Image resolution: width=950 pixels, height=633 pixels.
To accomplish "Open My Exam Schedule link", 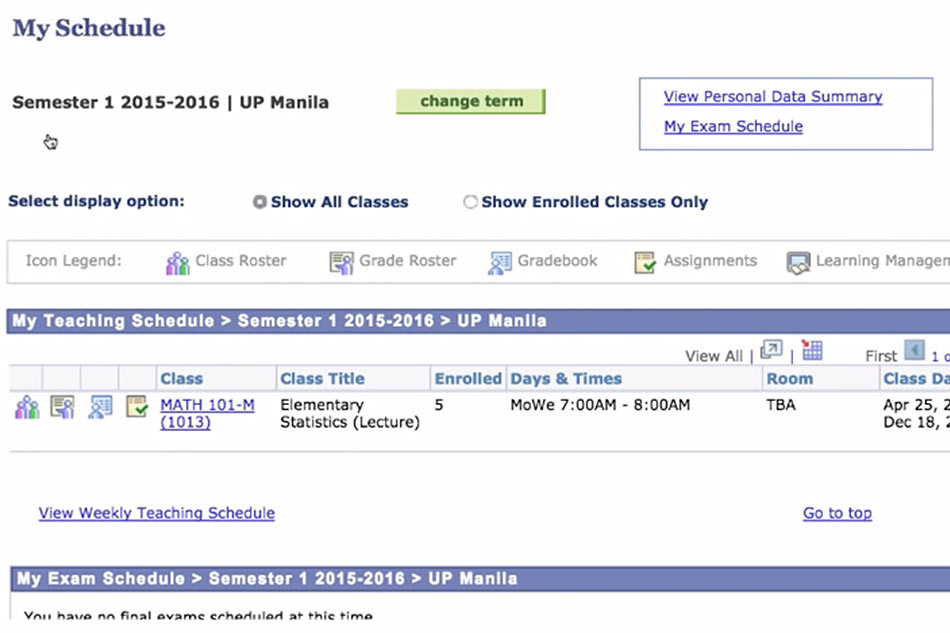I will [x=733, y=126].
